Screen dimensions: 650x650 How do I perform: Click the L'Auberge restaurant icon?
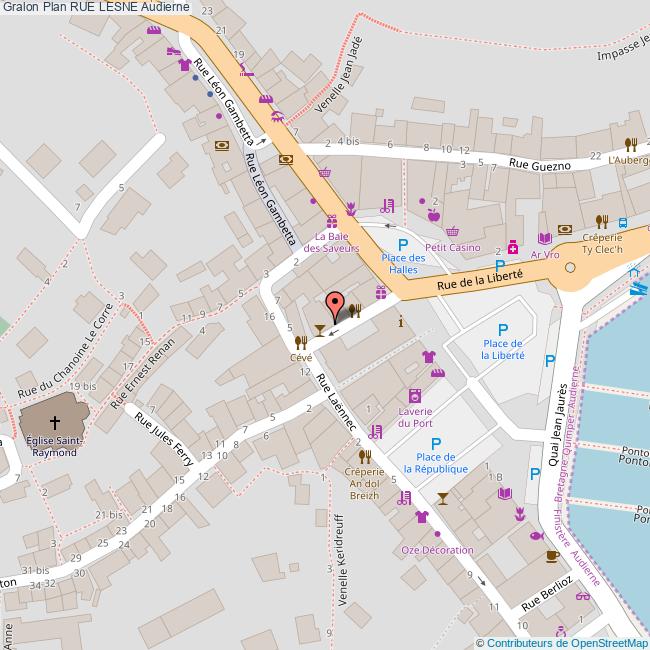pyautogui.click(x=630, y=143)
